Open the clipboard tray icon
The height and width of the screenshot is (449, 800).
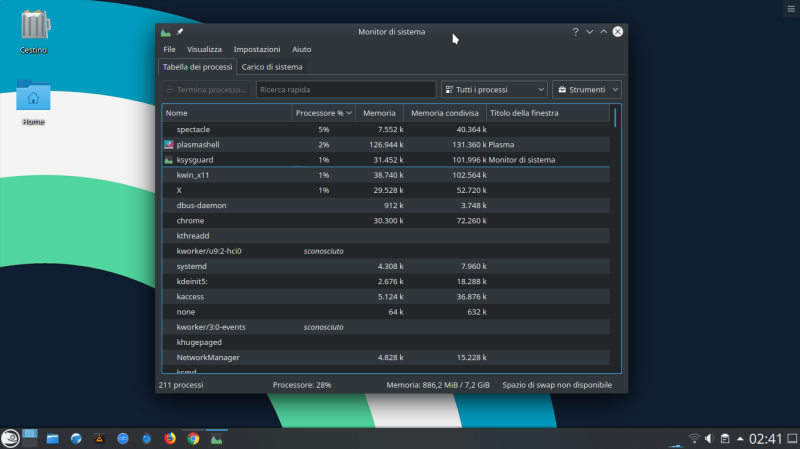click(x=725, y=438)
